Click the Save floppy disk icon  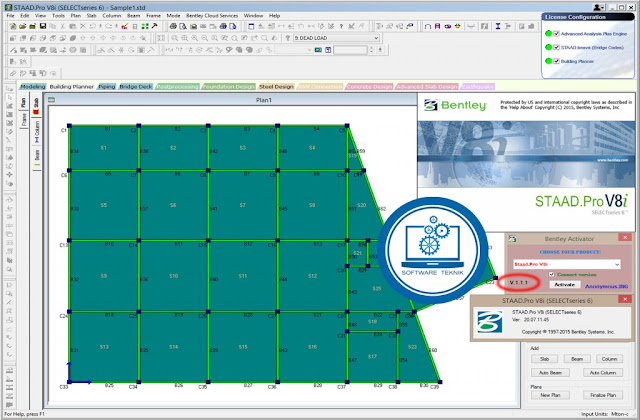point(43,26)
